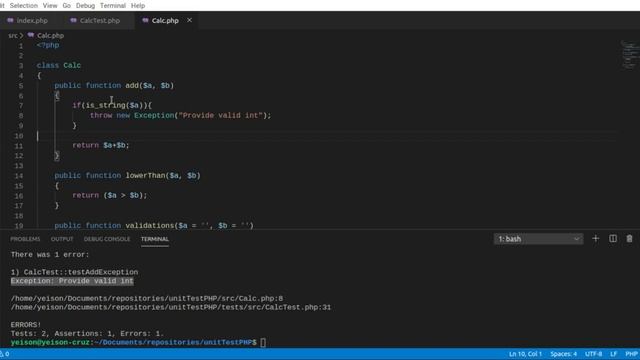Click the PHP file icon on index.php tab
This screenshot has height=360, width=640.
(x=10, y=20)
